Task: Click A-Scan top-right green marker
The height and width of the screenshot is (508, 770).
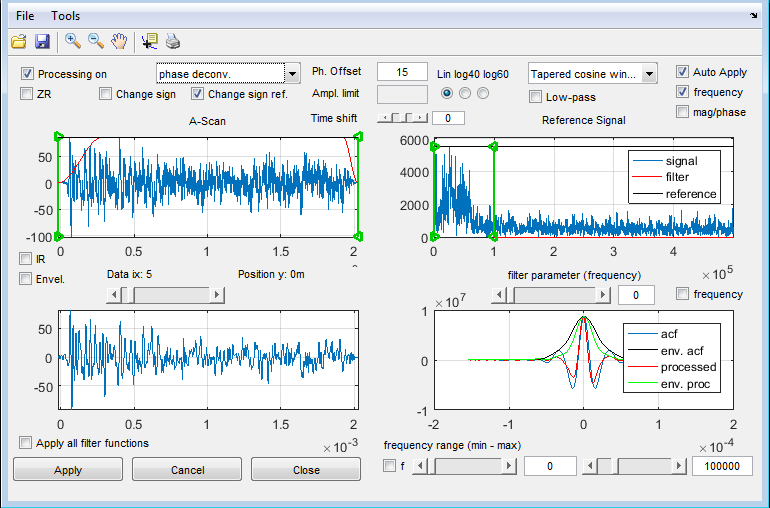Action: (x=358, y=137)
